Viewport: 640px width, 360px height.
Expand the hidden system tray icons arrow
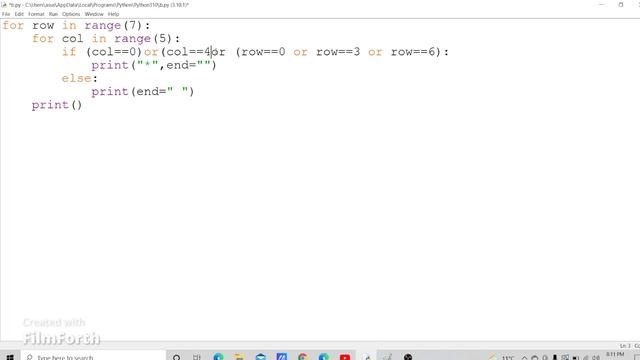(x=524, y=358)
